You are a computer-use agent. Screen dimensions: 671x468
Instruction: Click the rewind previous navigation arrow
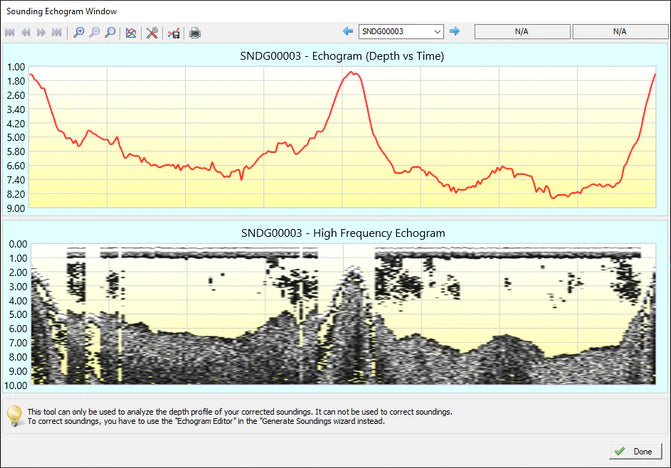click(25, 32)
